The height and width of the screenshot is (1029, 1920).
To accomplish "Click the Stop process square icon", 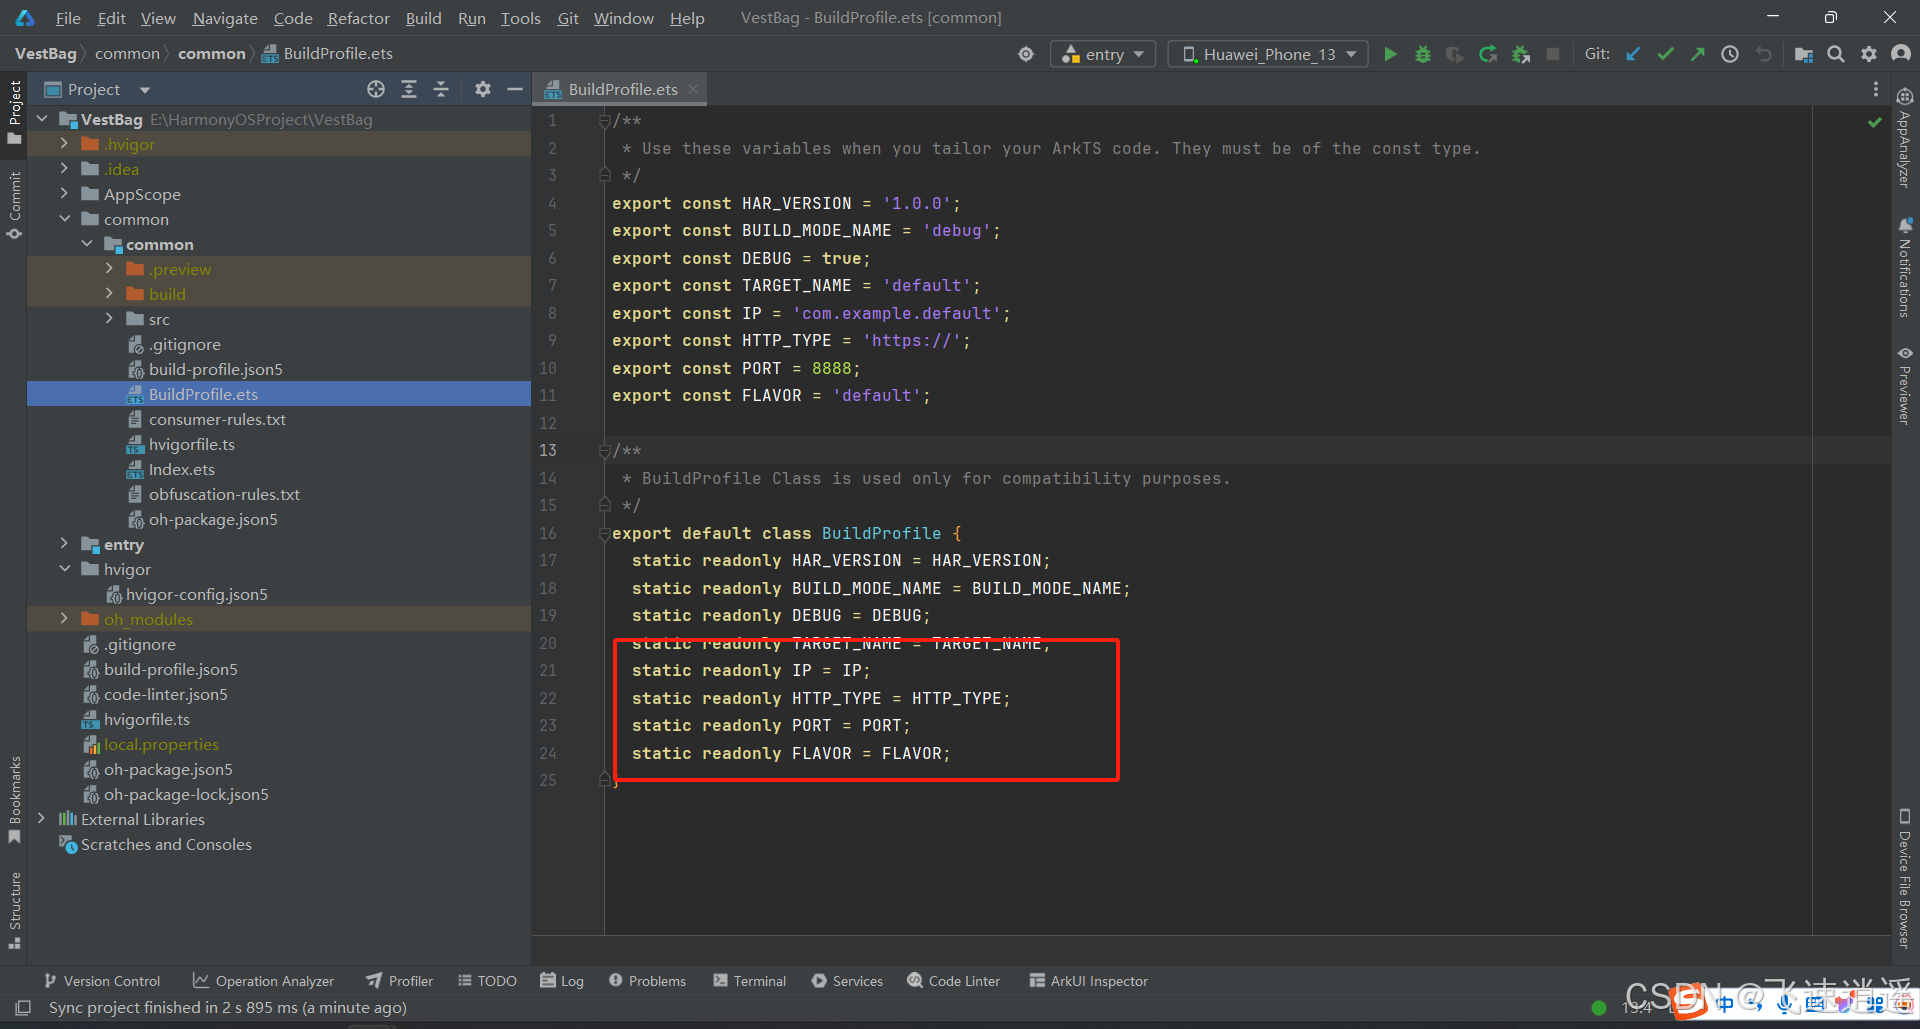I will [1553, 54].
